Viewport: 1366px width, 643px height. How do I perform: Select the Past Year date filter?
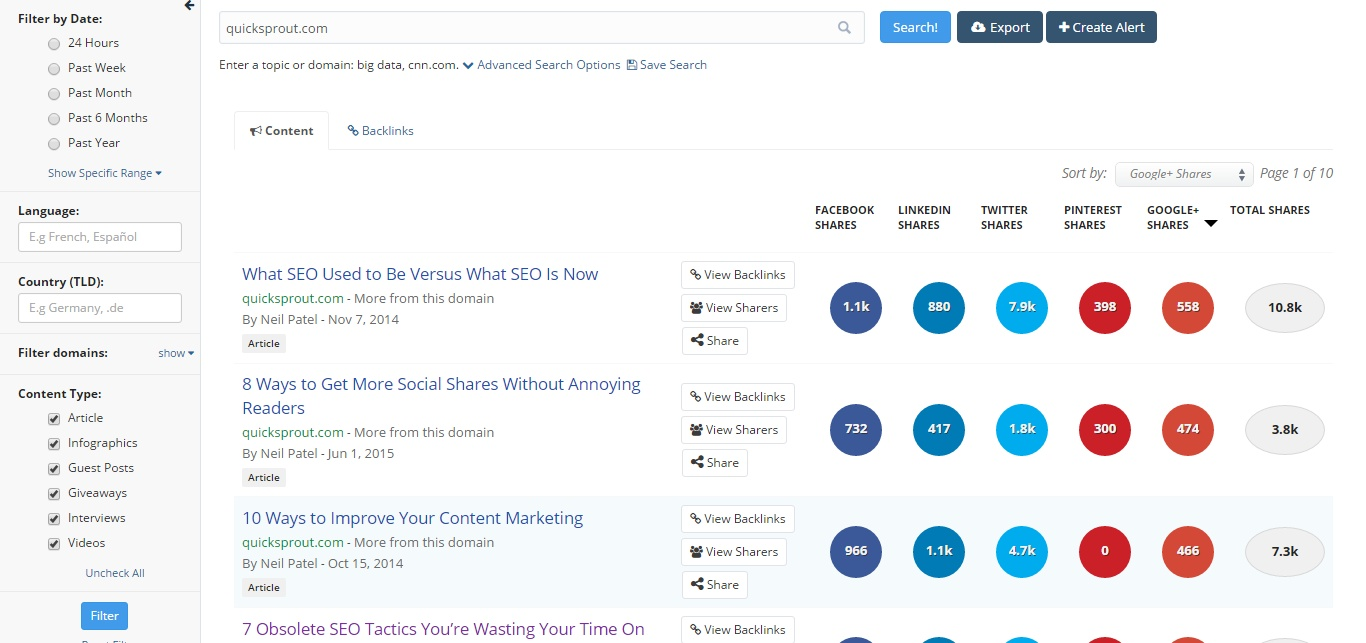coord(54,143)
